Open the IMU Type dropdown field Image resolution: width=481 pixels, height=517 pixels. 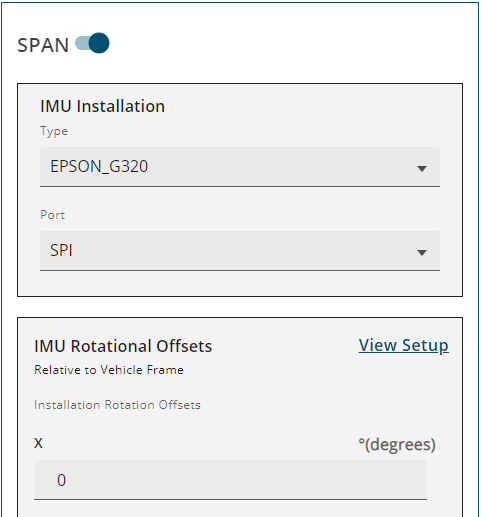240,167
